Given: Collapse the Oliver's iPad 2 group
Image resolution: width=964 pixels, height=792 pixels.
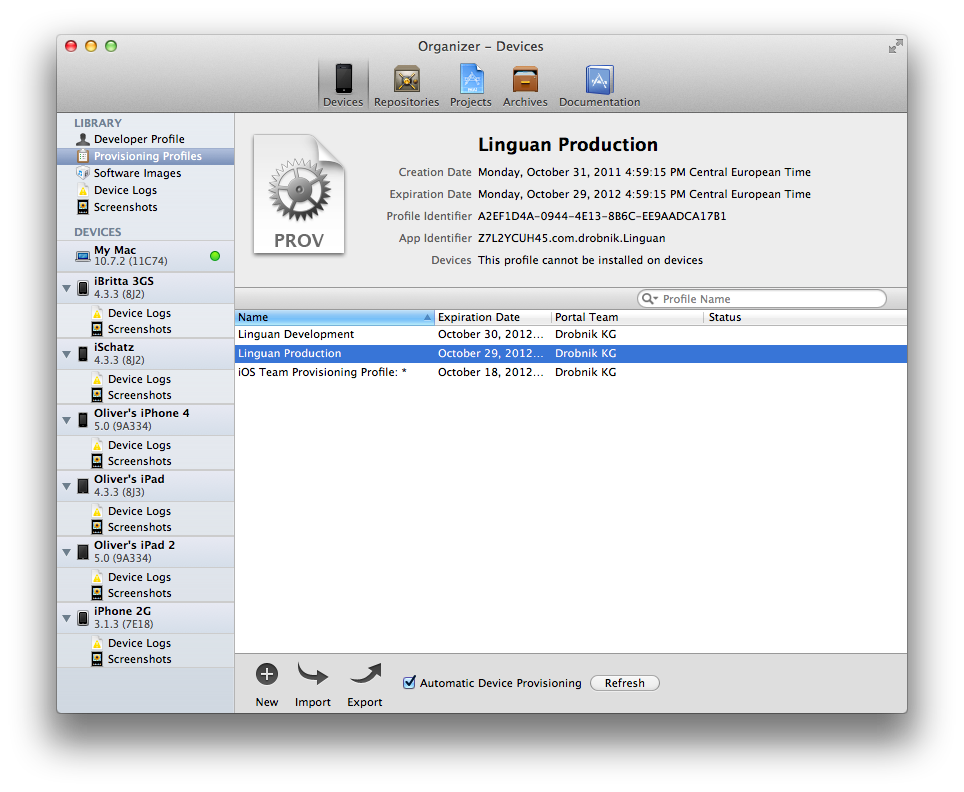Looking at the screenshot, I should [66, 552].
